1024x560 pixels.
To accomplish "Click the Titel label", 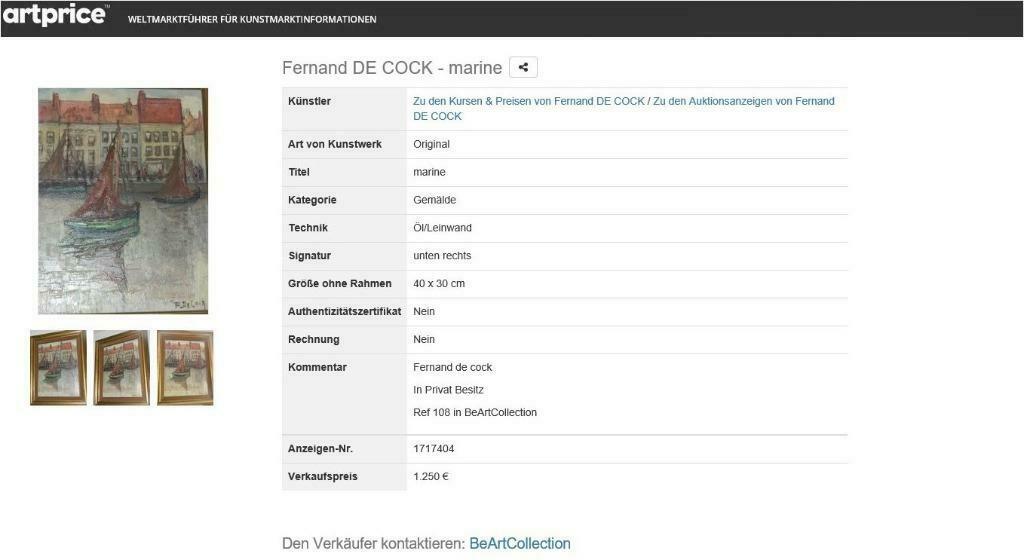I will click(299, 172).
